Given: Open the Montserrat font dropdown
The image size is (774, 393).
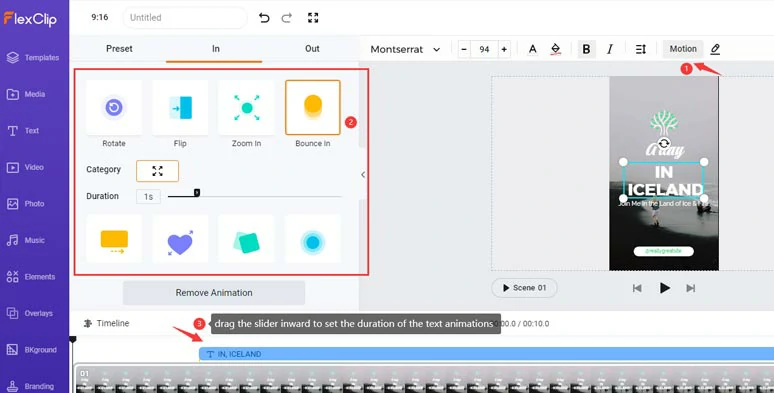Looking at the screenshot, I should pos(405,49).
